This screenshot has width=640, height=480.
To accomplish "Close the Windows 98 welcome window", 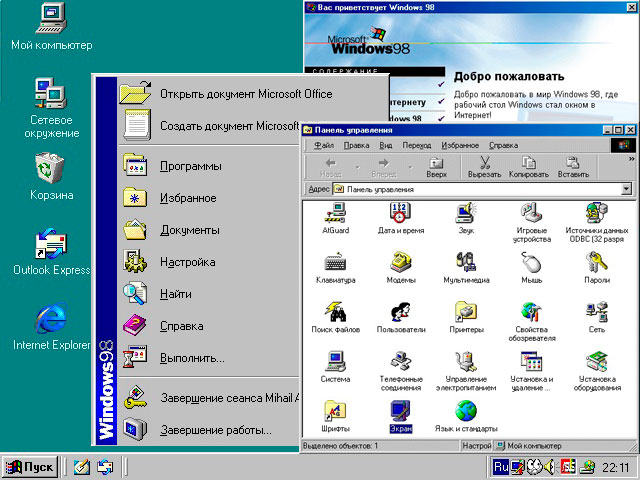I will tap(631, 7).
